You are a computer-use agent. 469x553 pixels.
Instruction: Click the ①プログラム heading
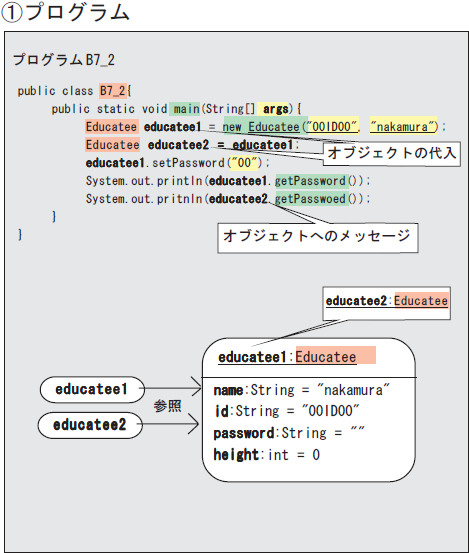65,12
